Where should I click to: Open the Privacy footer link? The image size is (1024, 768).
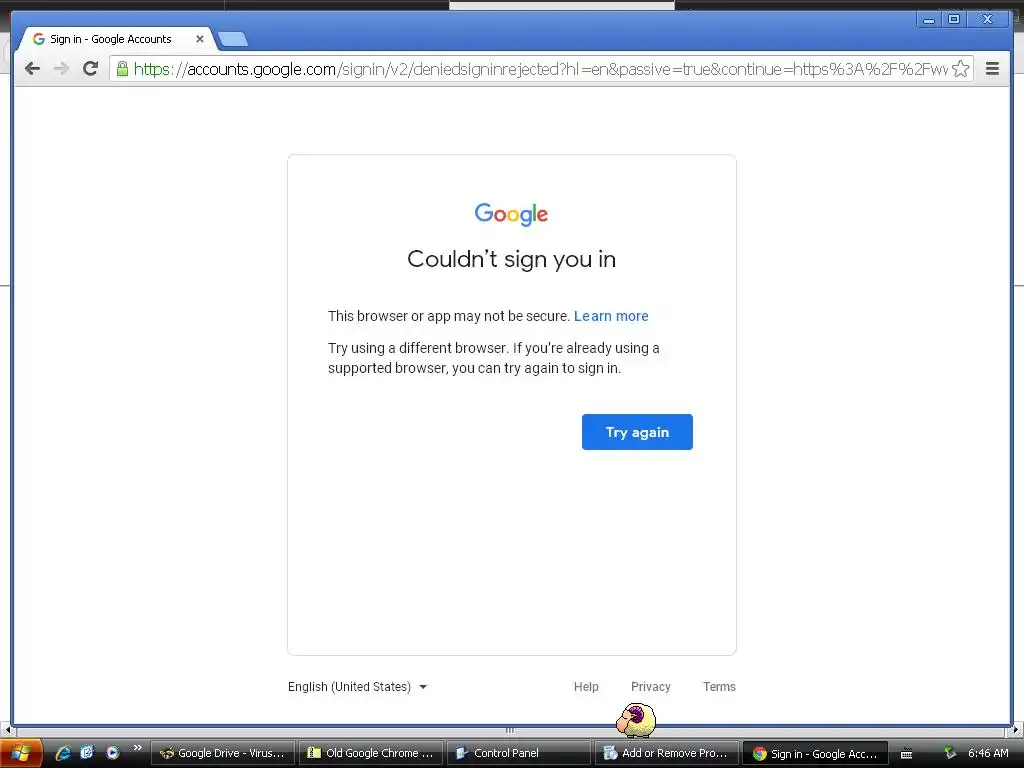(x=650, y=686)
